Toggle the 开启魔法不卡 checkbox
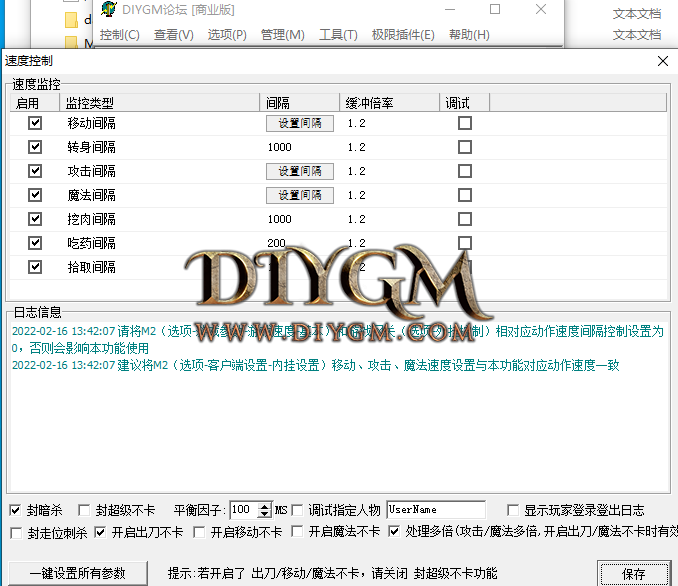The image size is (678, 586). click(297, 531)
